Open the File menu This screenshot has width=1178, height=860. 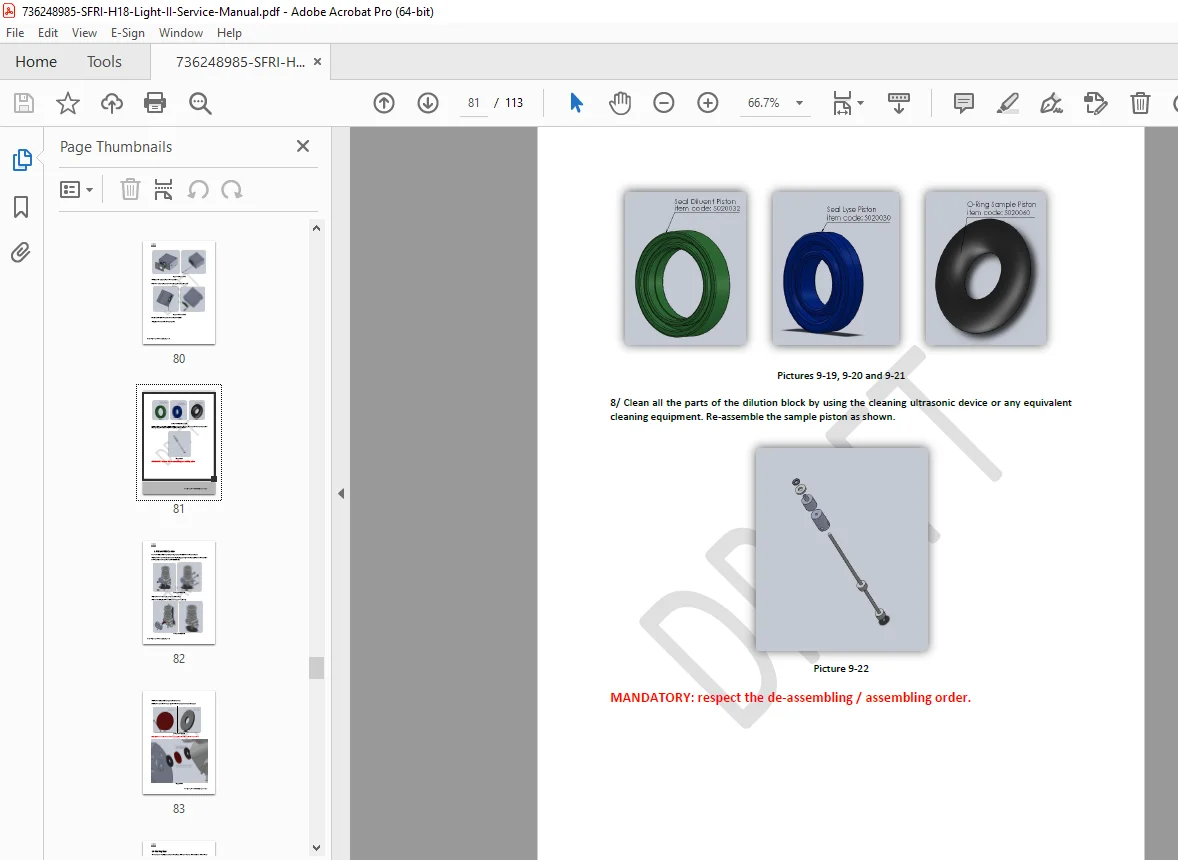point(15,33)
